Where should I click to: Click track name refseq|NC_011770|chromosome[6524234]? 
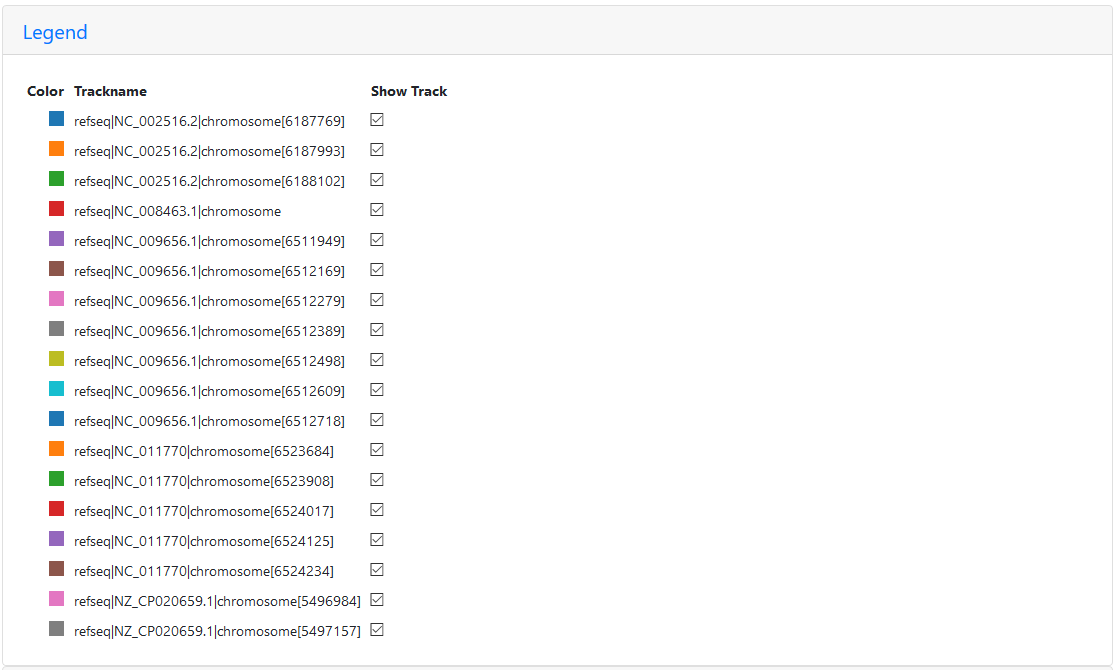204,571
